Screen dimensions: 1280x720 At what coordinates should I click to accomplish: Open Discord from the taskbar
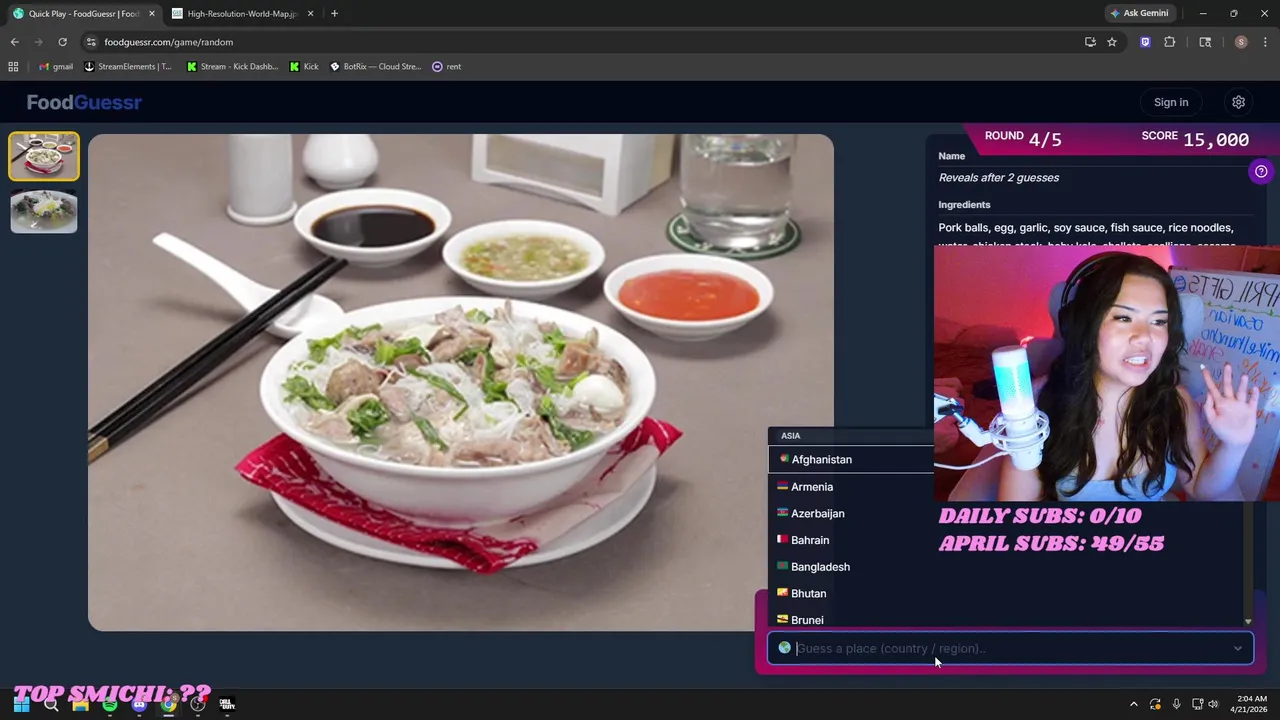[139, 704]
